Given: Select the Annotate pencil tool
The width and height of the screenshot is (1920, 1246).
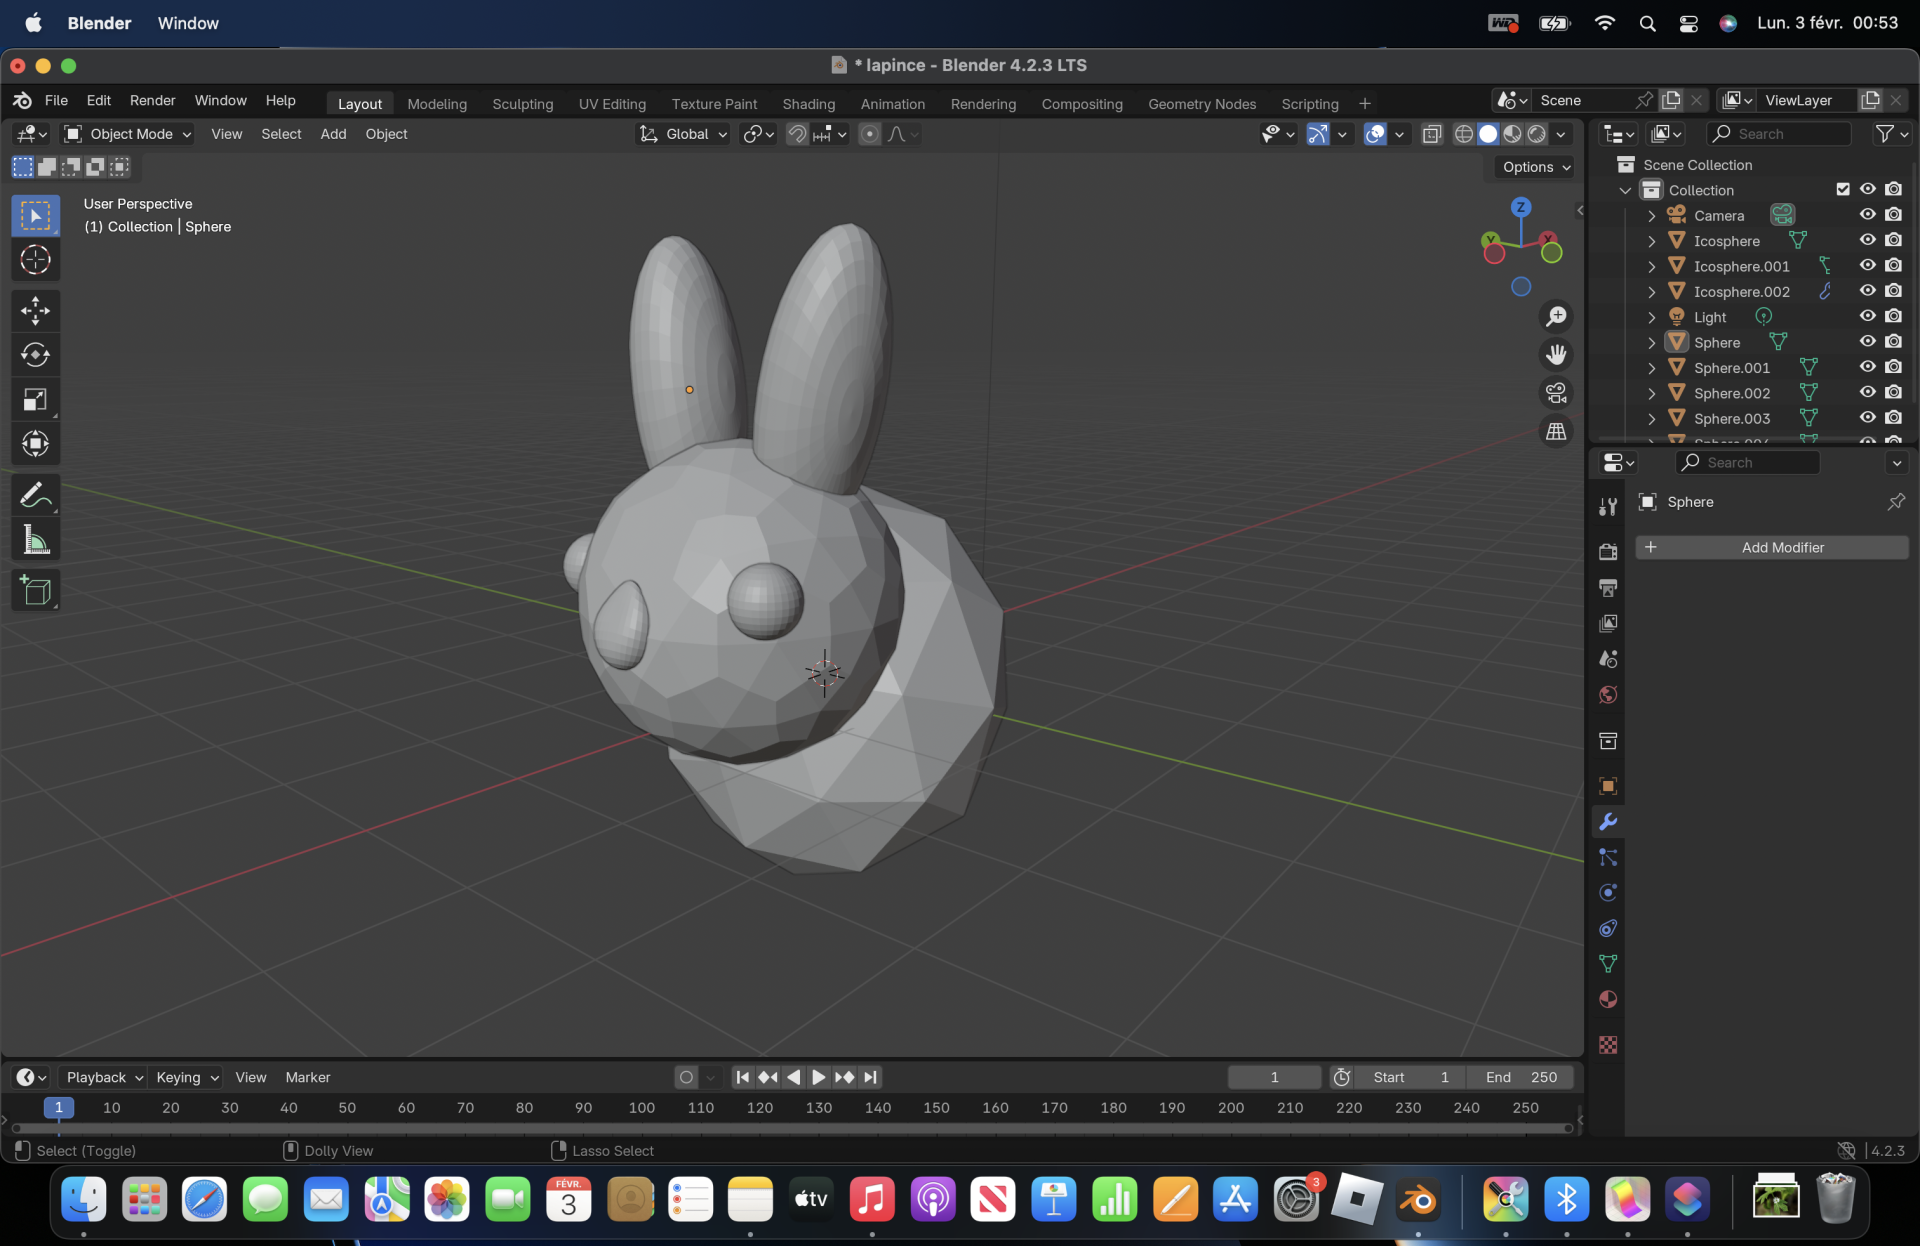Looking at the screenshot, I should point(35,495).
